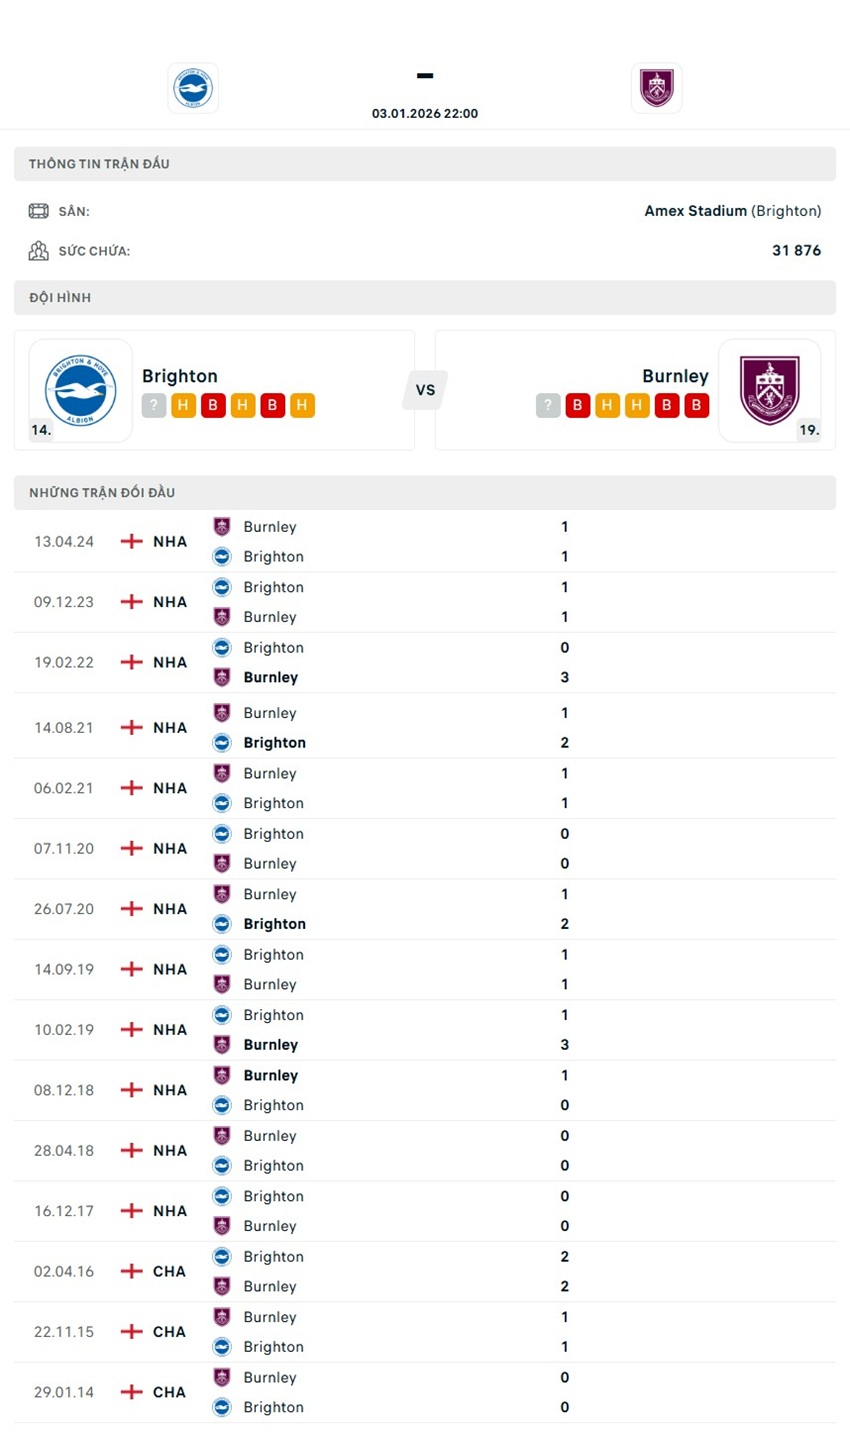
Task: Click the CHA flag icon for the 02.04.16 match
Action: [x=130, y=1271]
